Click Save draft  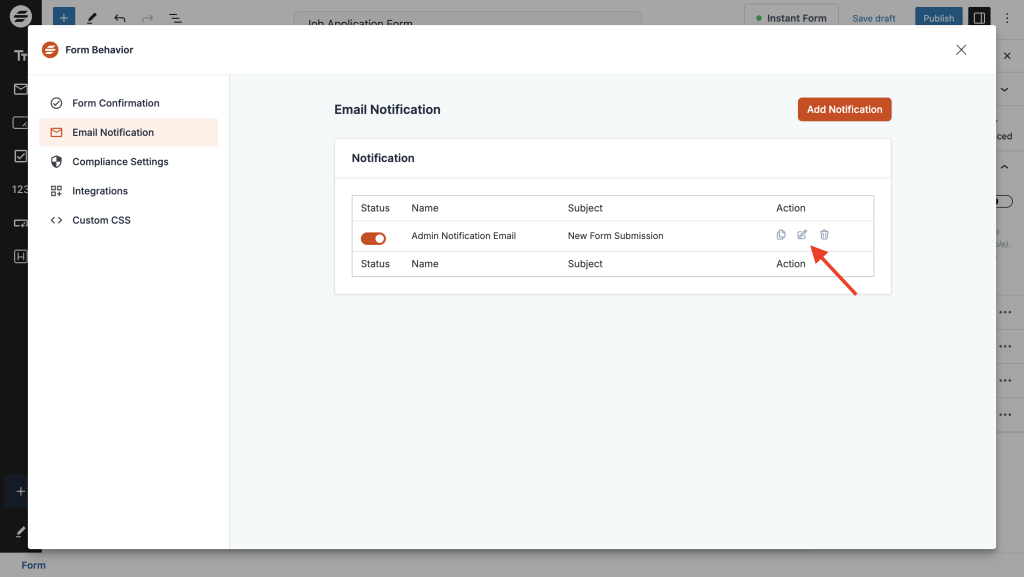pos(872,17)
